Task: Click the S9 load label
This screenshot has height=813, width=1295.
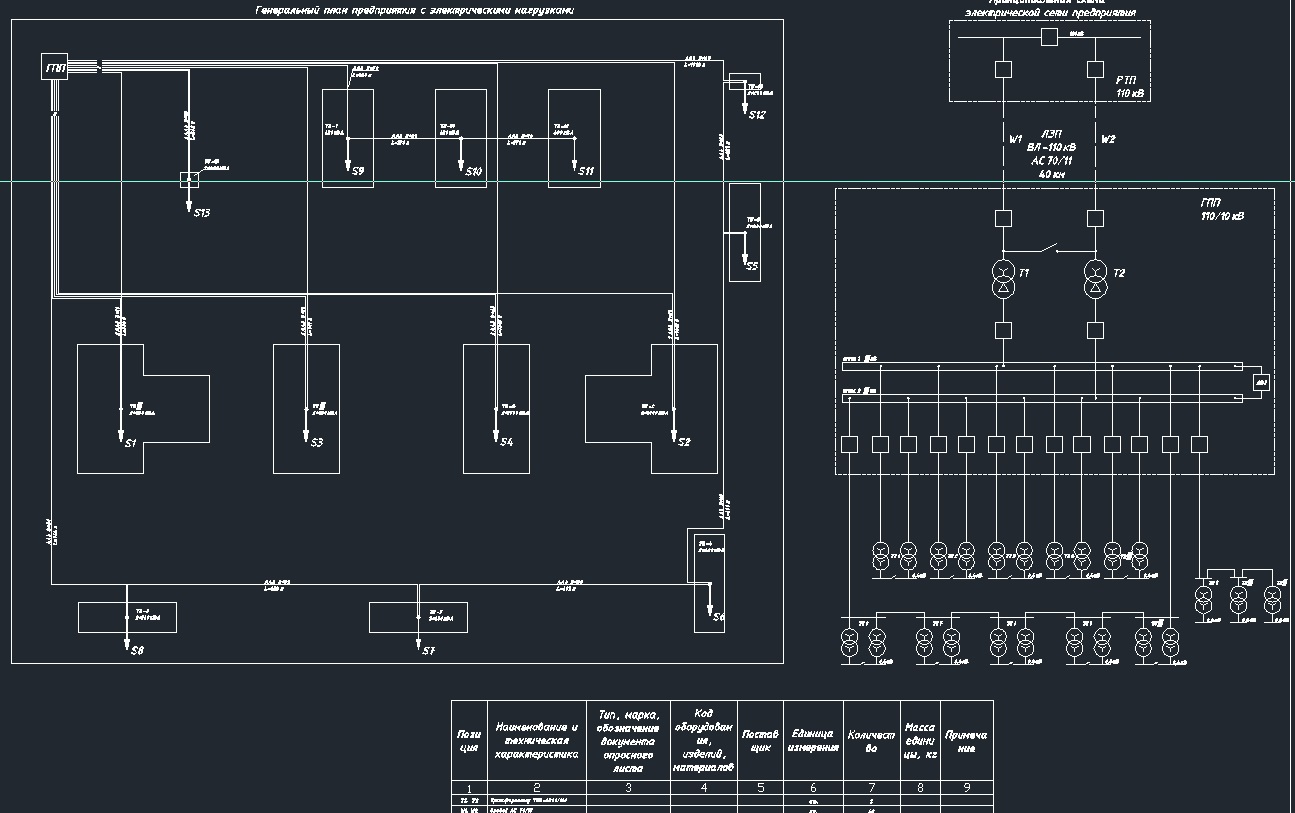Action: [357, 171]
